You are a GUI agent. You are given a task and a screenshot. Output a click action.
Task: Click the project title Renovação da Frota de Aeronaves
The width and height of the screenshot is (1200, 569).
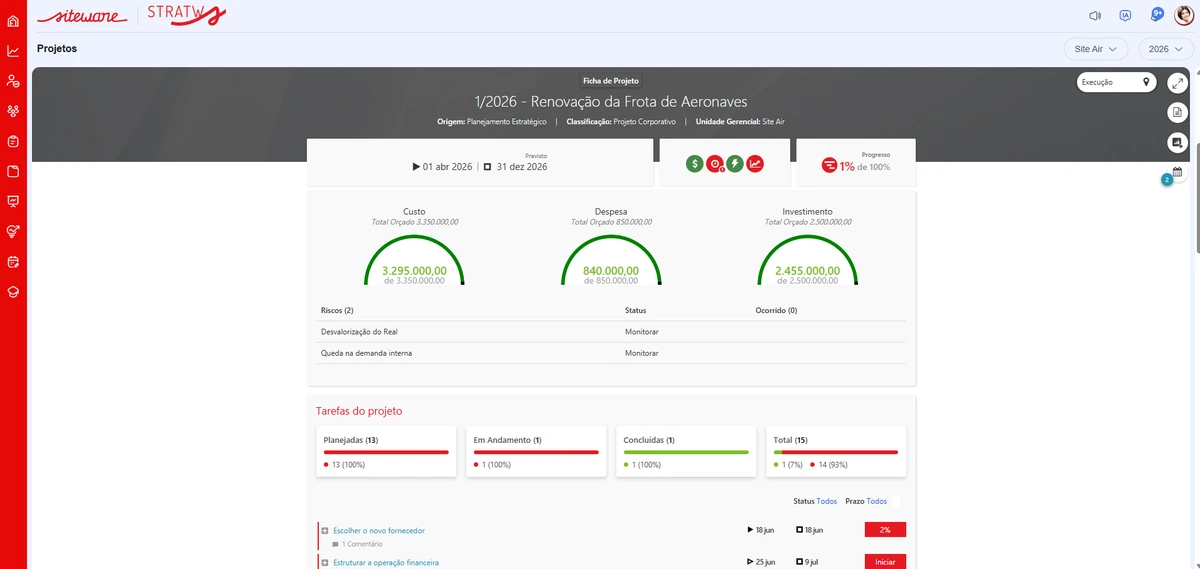(611, 102)
